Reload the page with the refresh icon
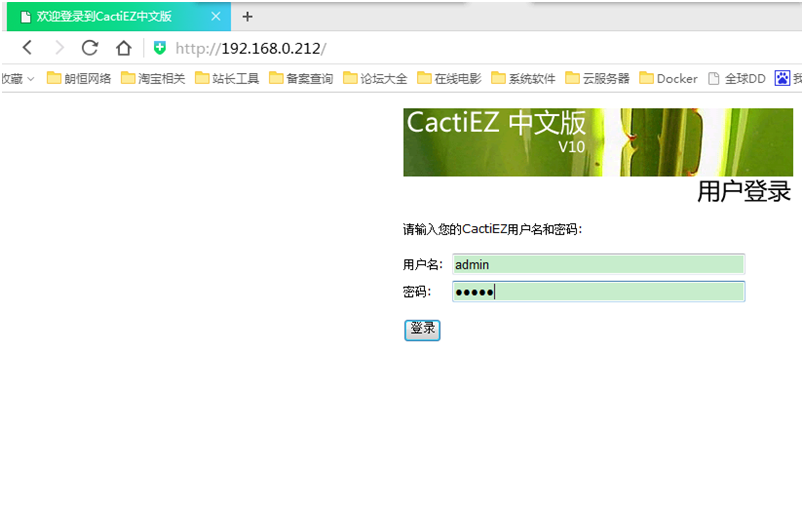804x508 pixels. [x=90, y=48]
